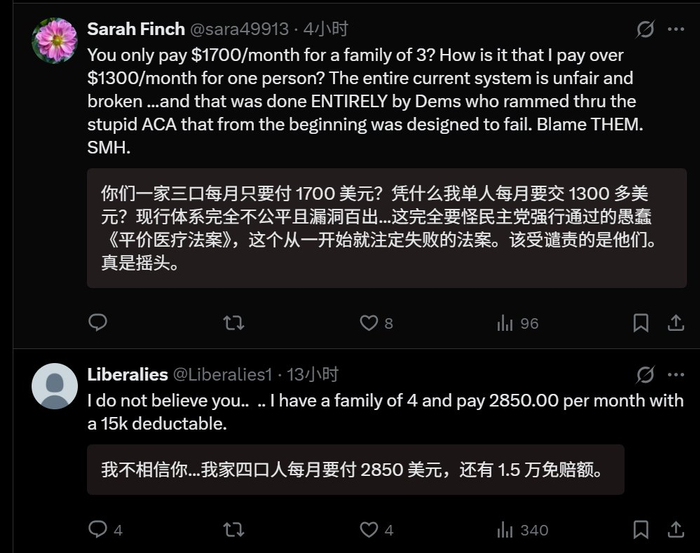Open Grok icon on Liberalies' tweet
The image size is (700, 553).
(645, 375)
